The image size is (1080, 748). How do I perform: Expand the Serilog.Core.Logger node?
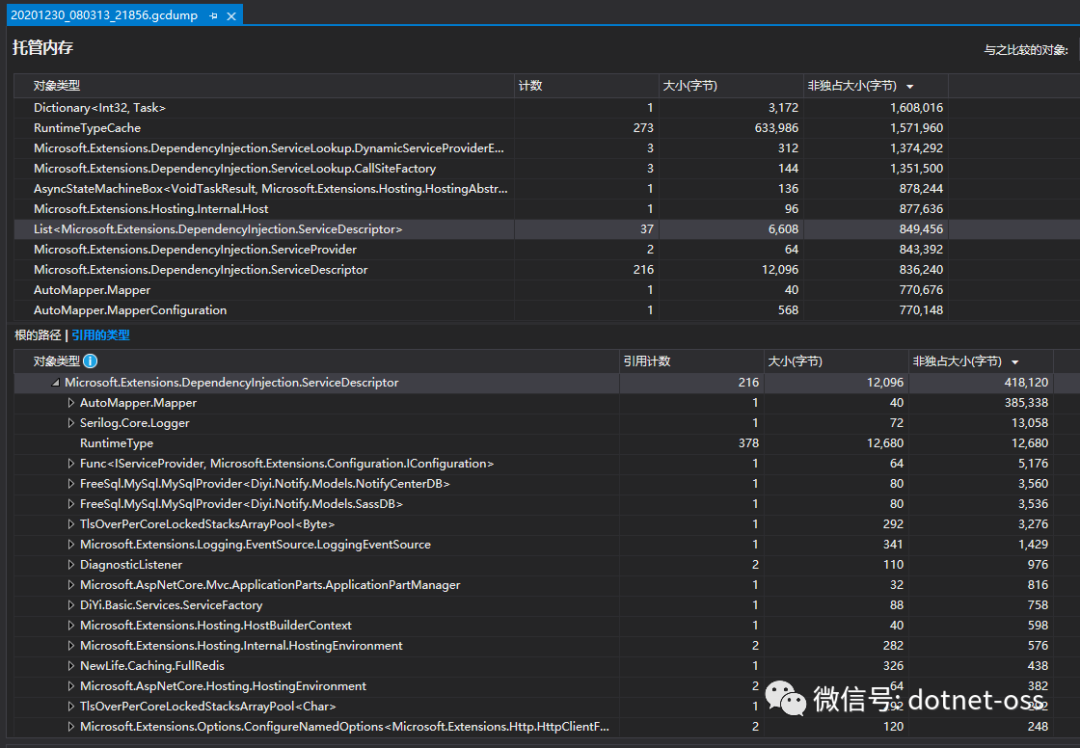[x=70, y=422]
